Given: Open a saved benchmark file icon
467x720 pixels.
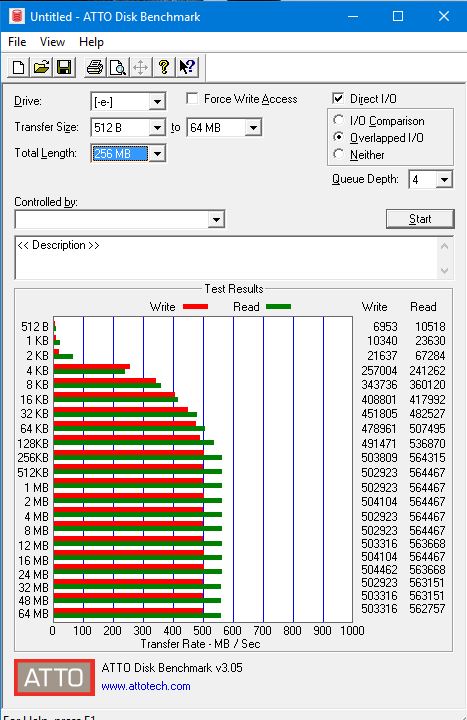Looking at the screenshot, I should click(x=41, y=68).
